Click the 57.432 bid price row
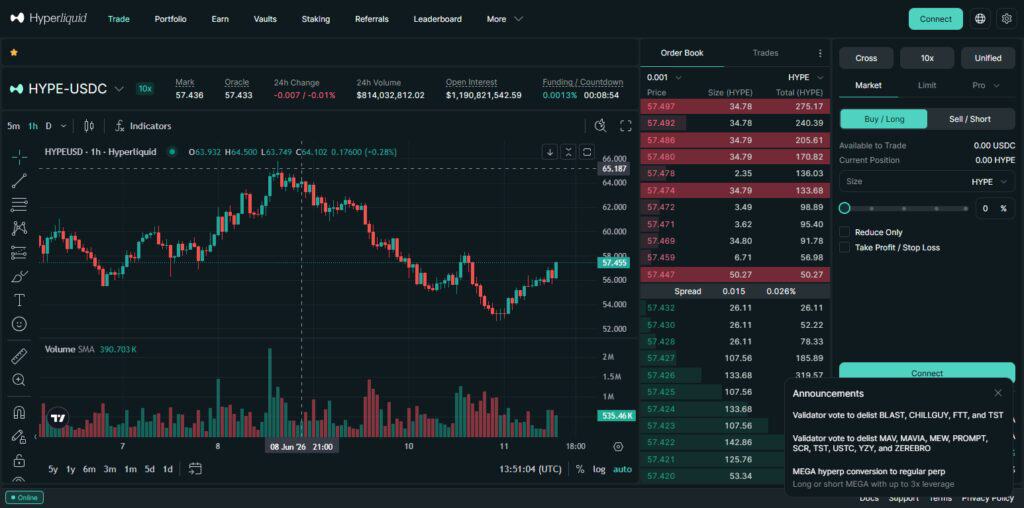Screen dimensions: 1024x508 click(735, 308)
